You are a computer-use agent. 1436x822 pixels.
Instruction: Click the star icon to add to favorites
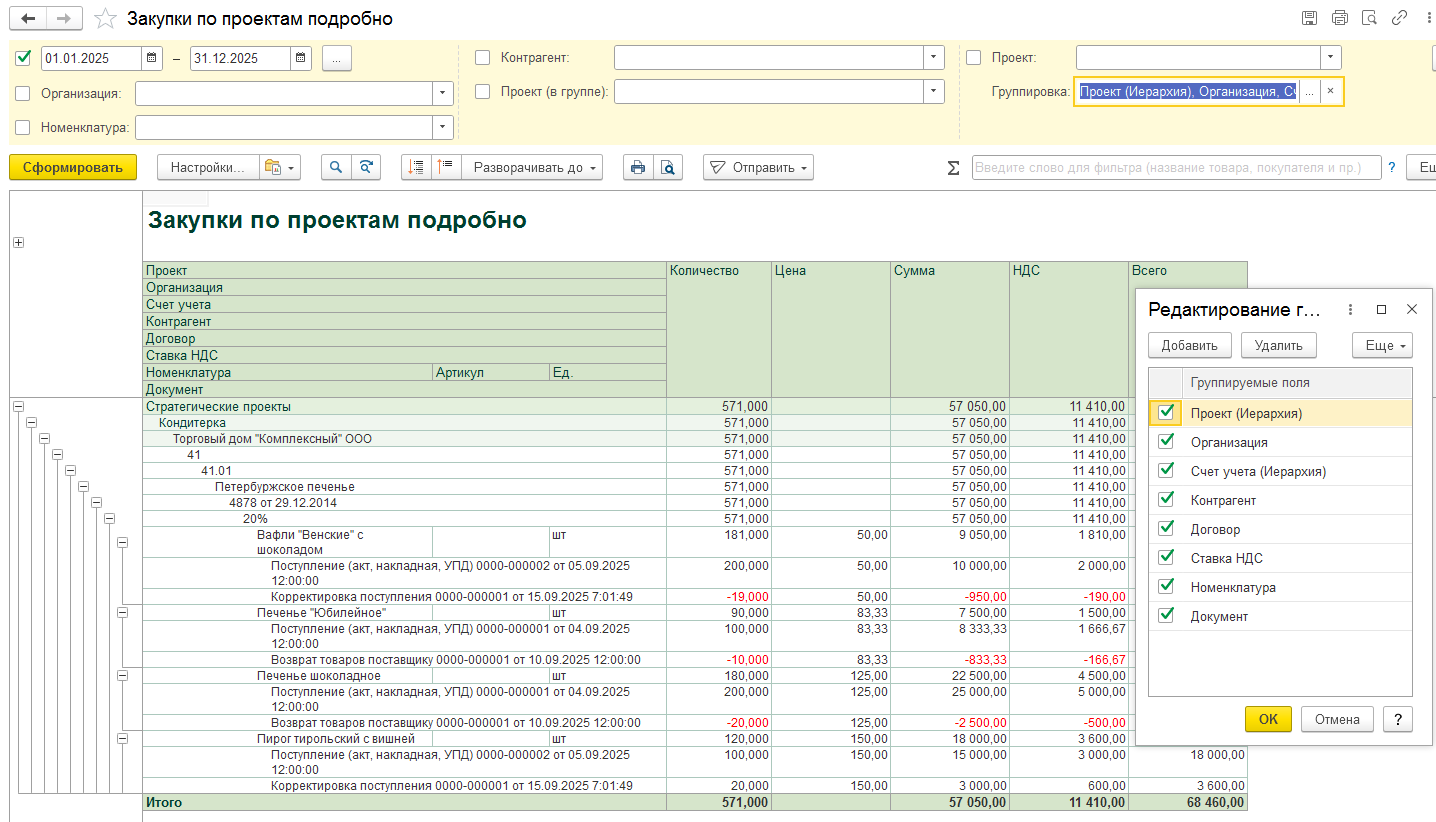(x=105, y=19)
